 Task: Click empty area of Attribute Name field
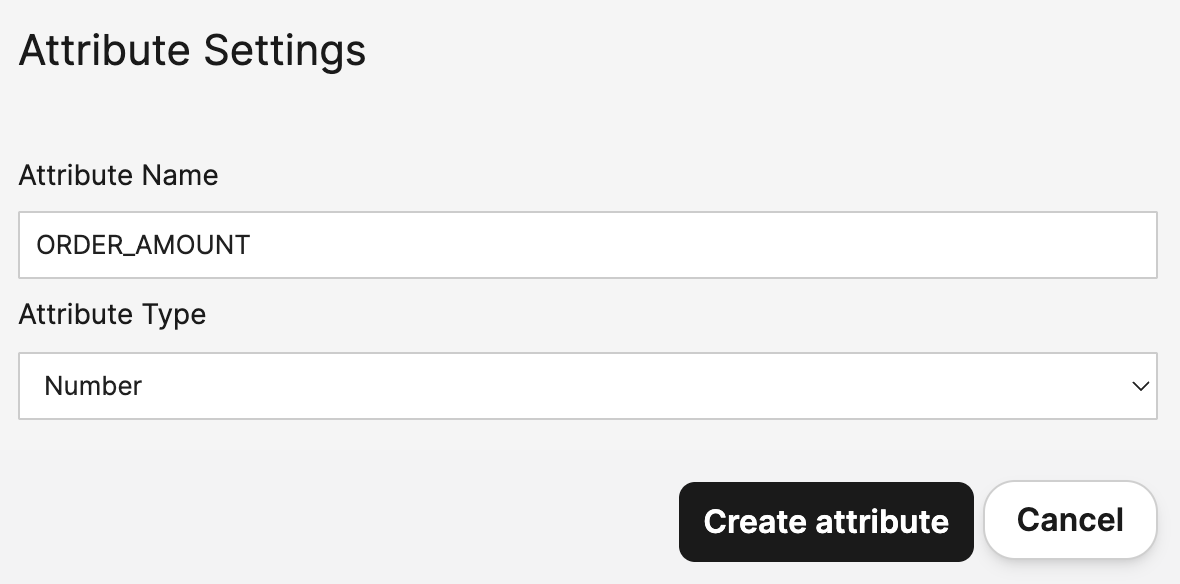[x=700, y=245]
